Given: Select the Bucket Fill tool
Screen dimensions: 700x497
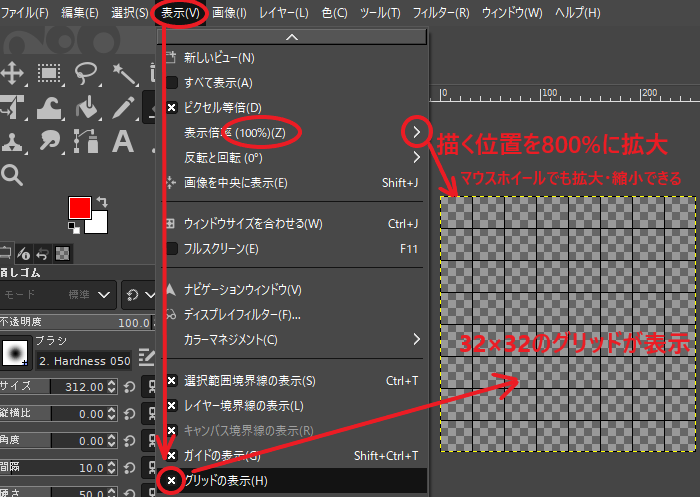Looking at the screenshot, I should [x=87, y=108].
